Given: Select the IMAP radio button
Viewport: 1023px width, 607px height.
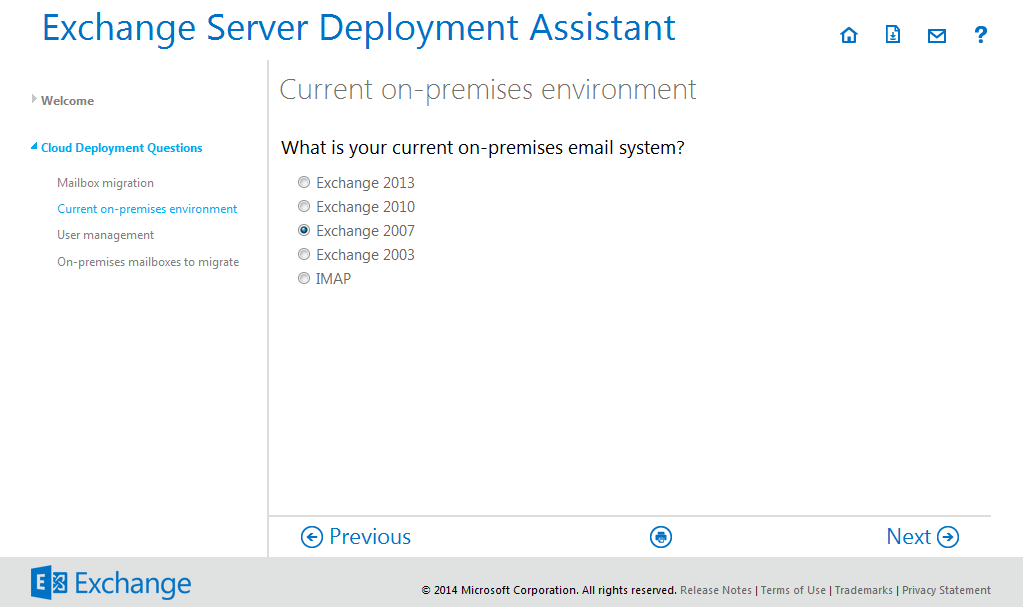Looking at the screenshot, I should pyautogui.click(x=304, y=279).
